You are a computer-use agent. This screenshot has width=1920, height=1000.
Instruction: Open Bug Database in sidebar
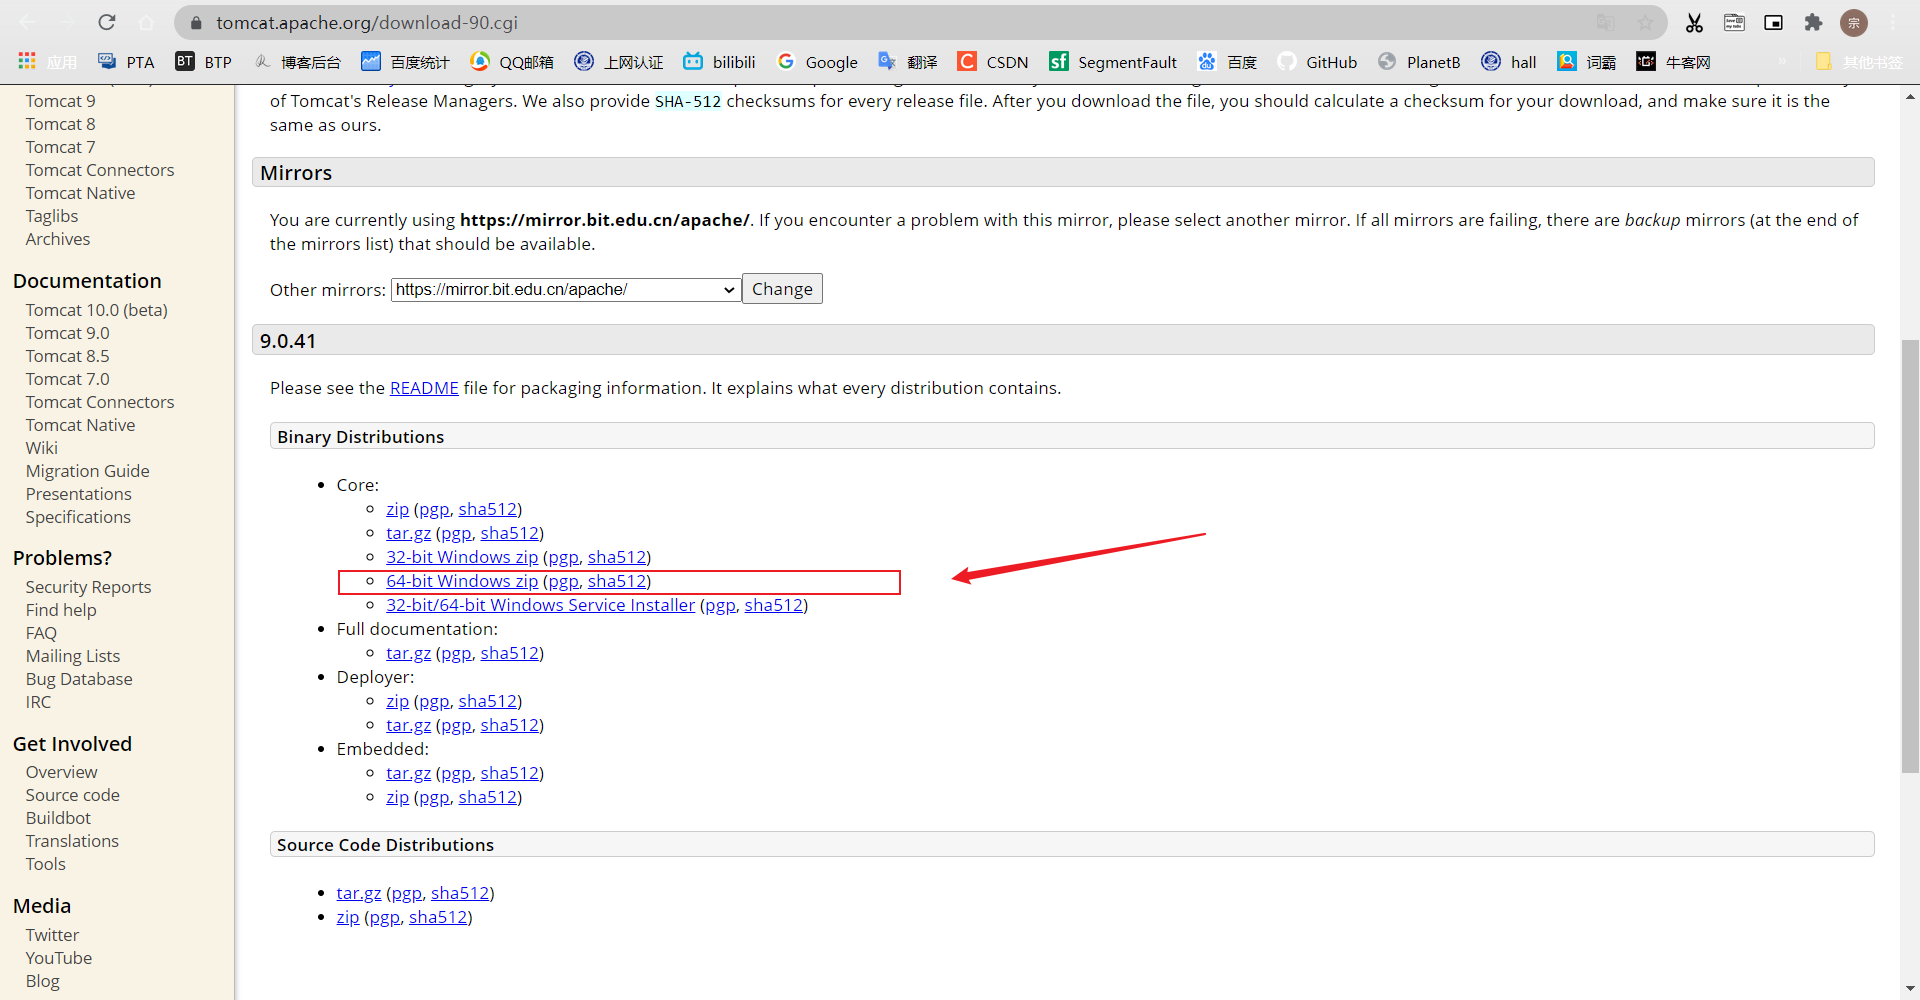point(79,679)
